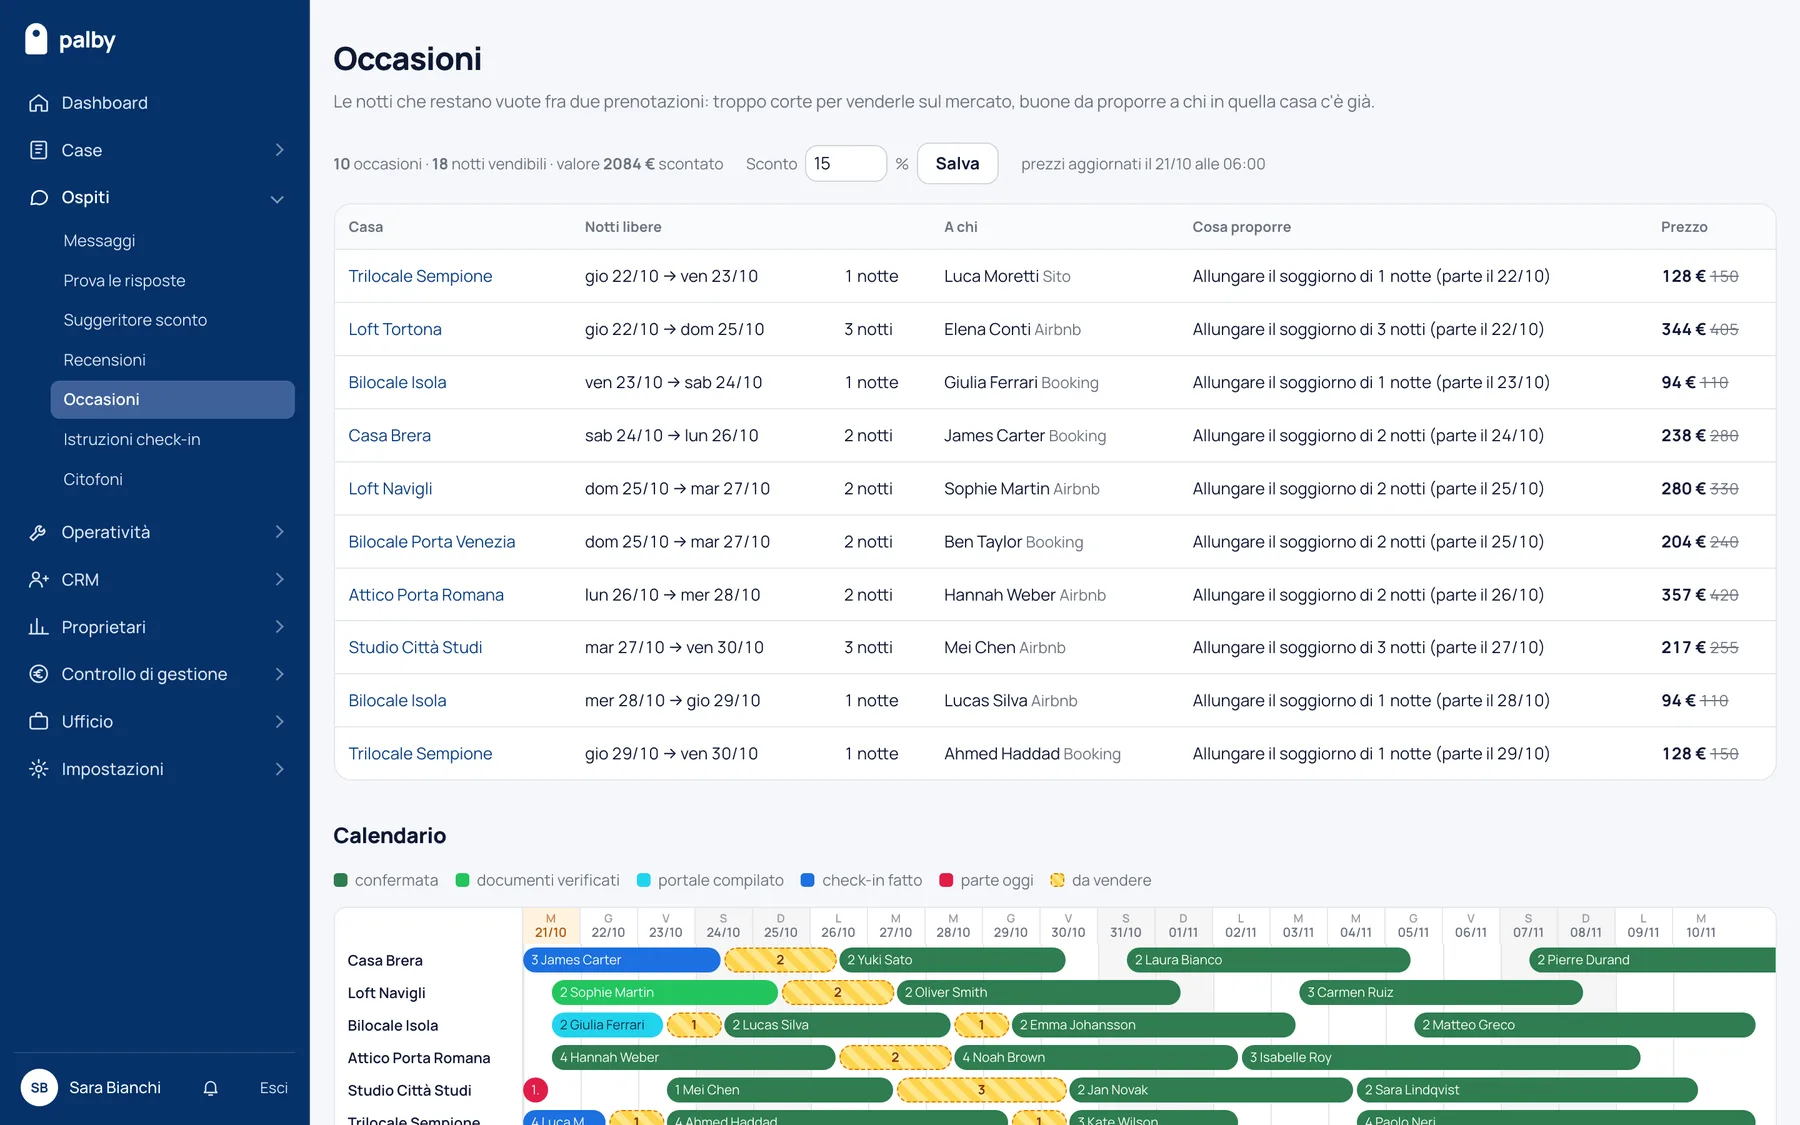Click Esci to log out

coord(273,1088)
